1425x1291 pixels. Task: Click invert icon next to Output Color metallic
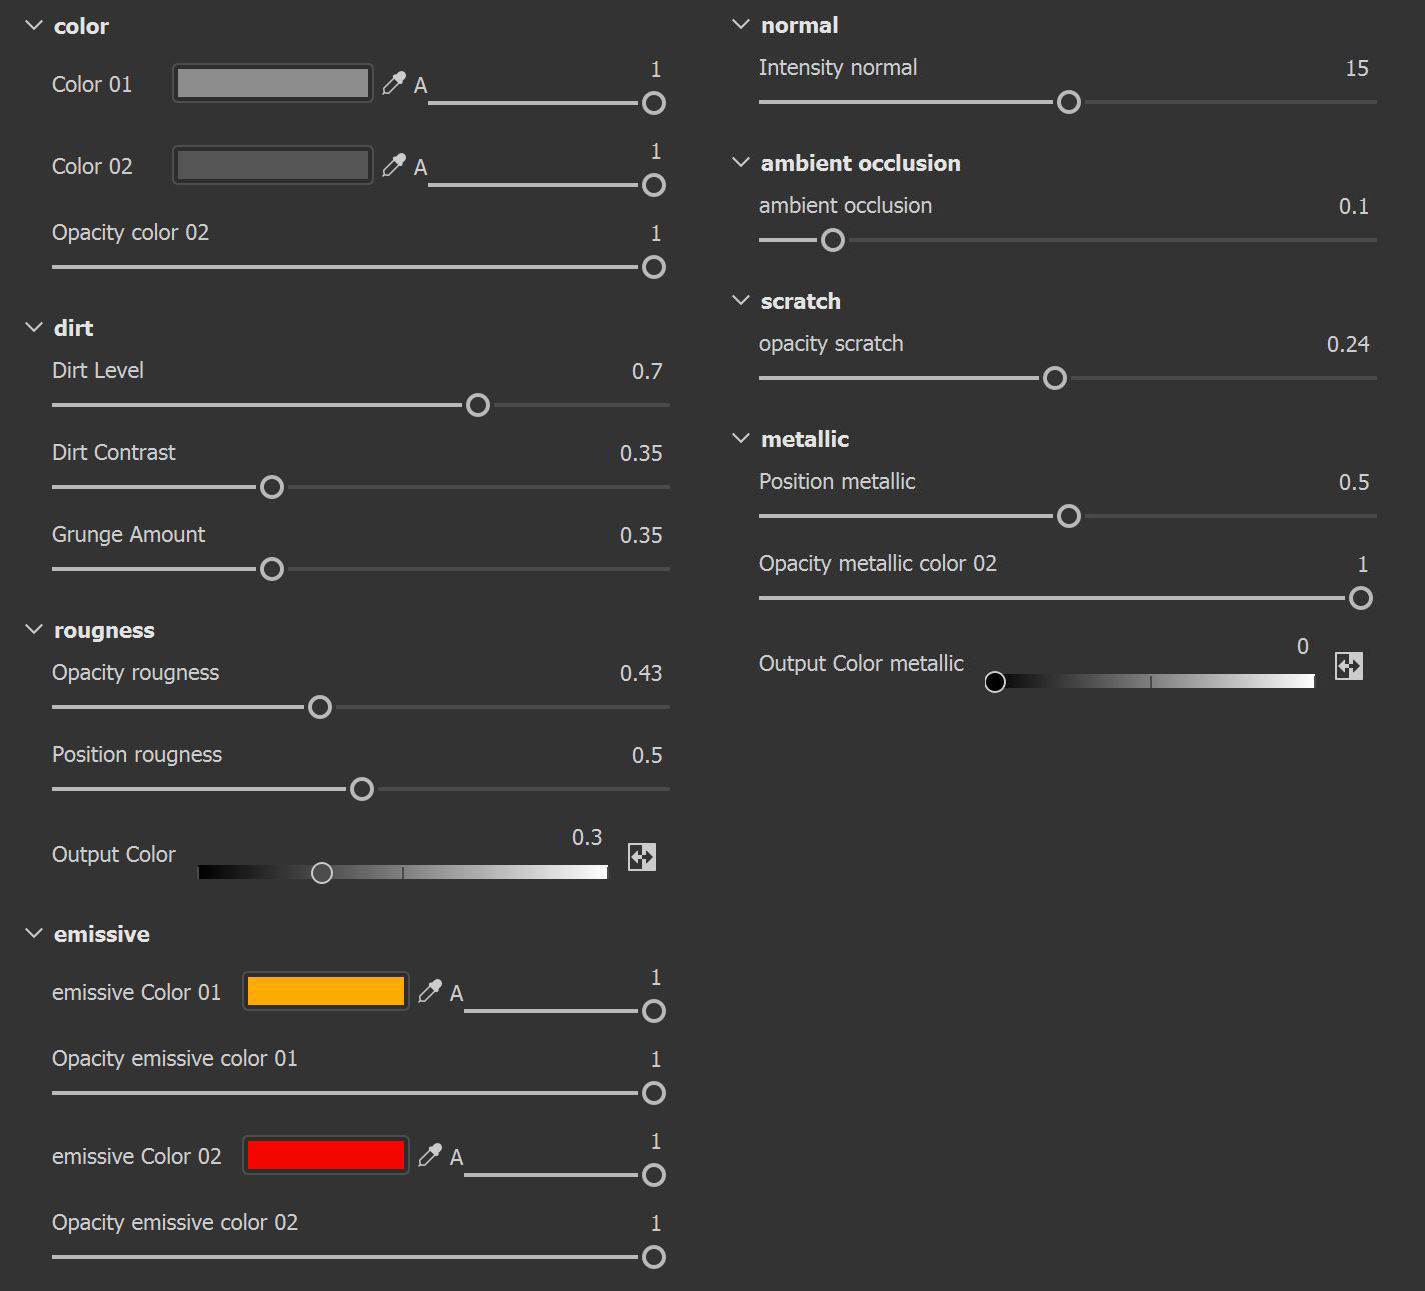click(x=1349, y=666)
